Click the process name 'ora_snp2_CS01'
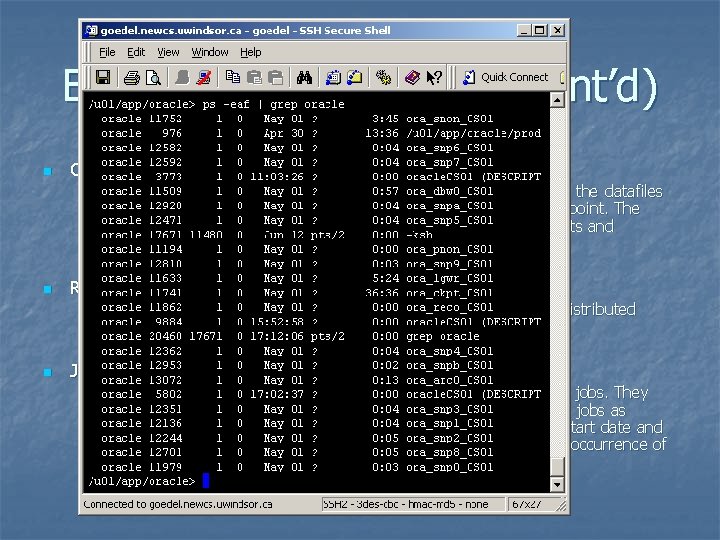The width and height of the screenshot is (720, 540). pos(450,438)
